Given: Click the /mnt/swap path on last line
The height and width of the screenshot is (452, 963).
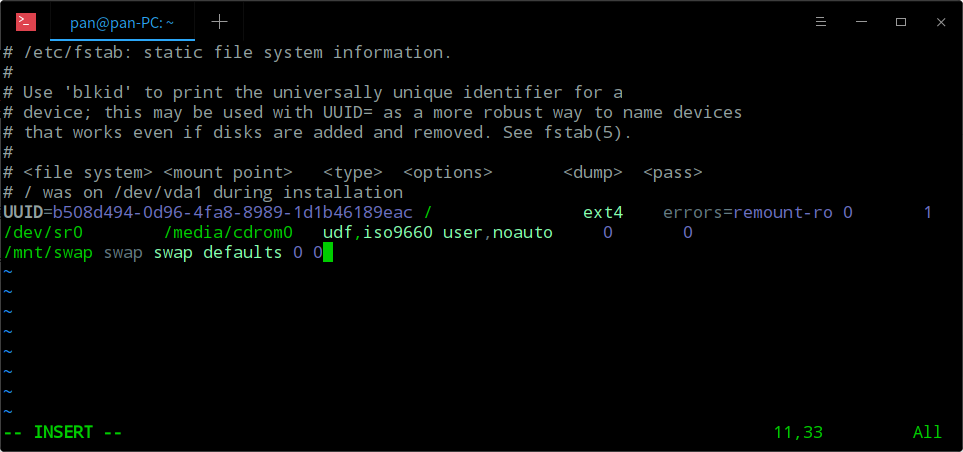Looking at the screenshot, I should (48, 252).
